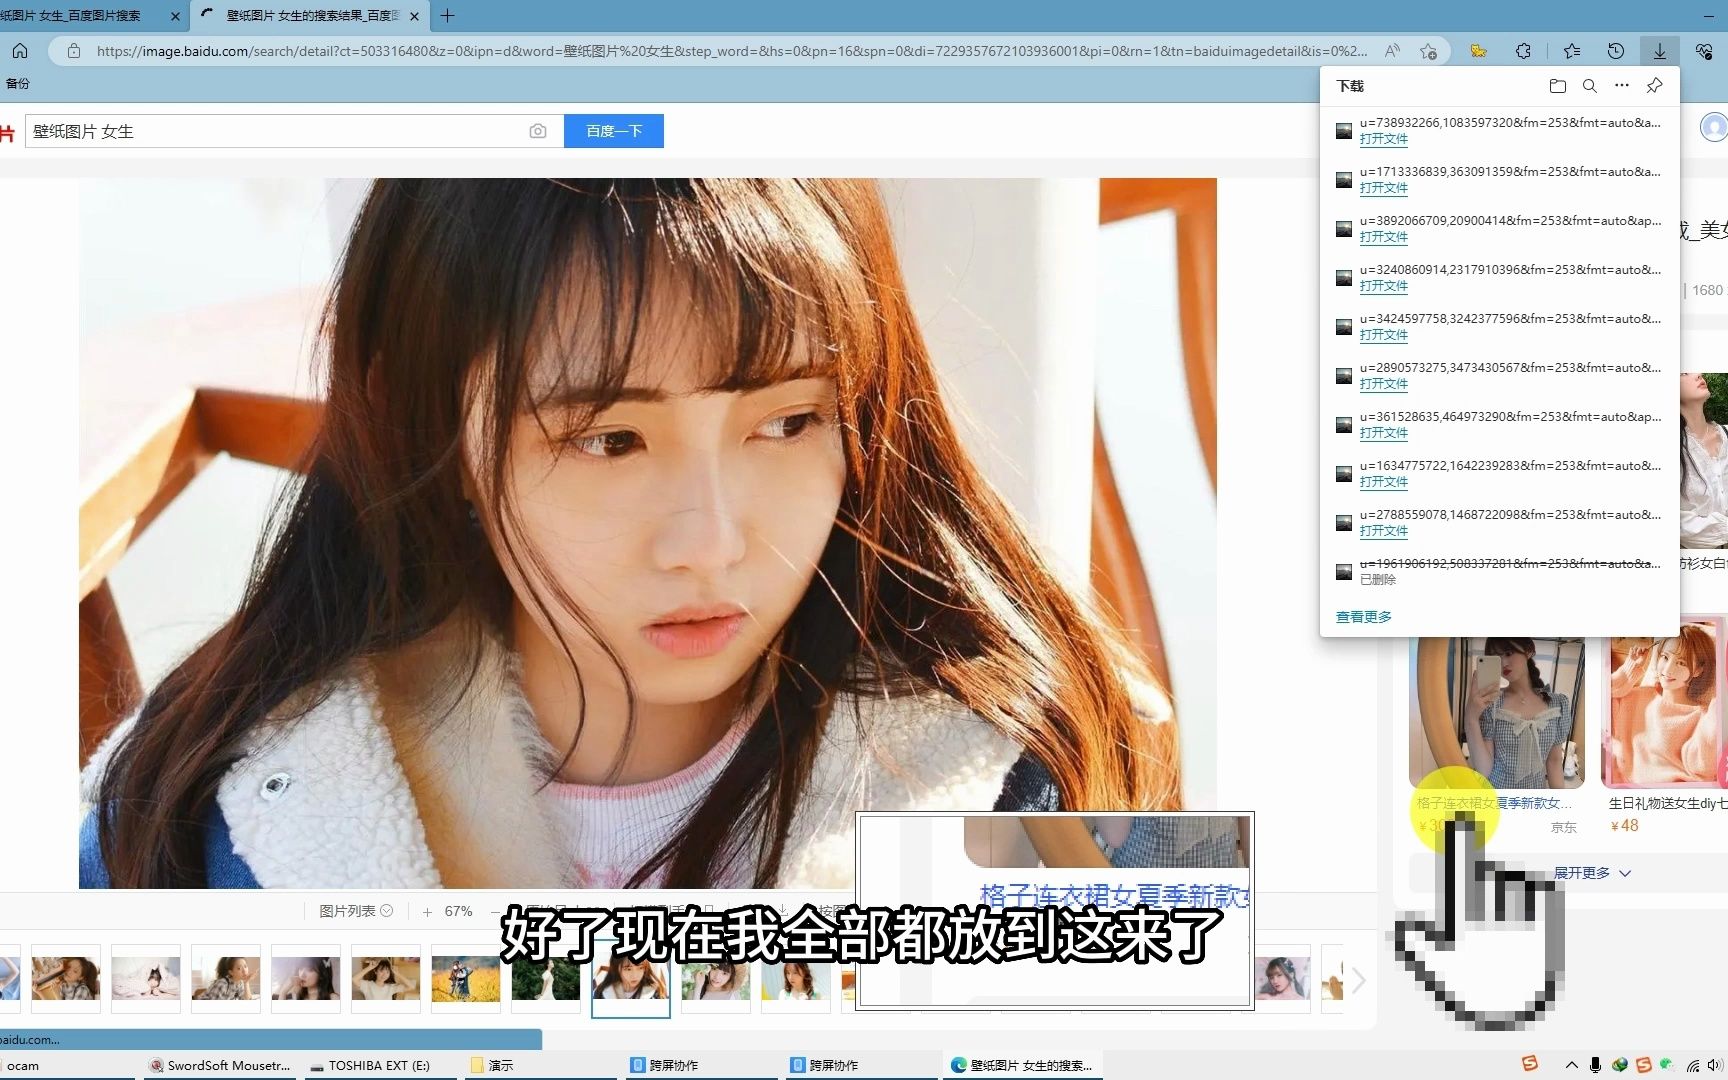Adjust the 67% image zoom slider
Image resolution: width=1728 pixels, height=1080 pixels.
click(458, 910)
